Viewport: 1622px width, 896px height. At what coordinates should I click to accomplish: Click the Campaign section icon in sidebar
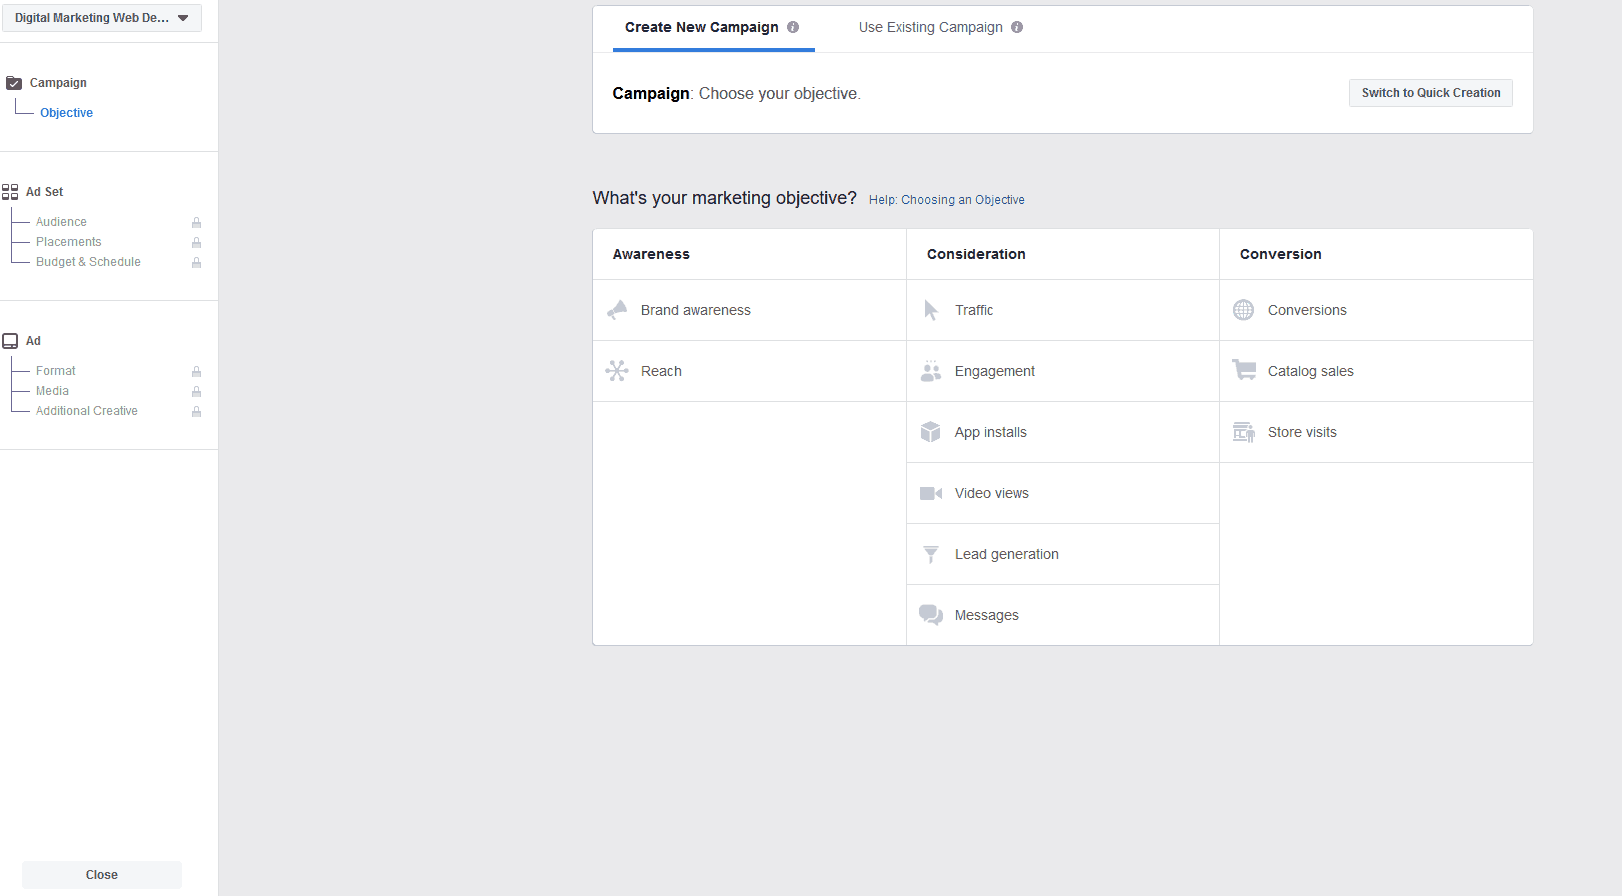(14, 83)
